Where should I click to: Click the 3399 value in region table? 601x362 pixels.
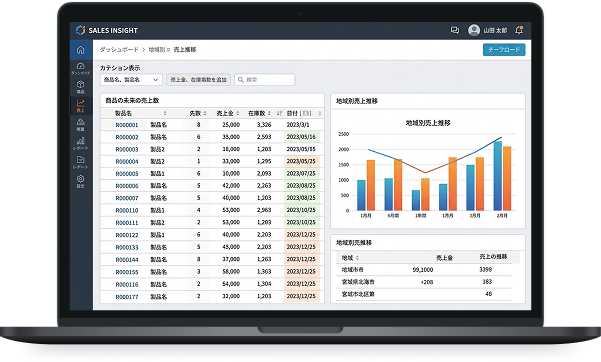click(486, 270)
